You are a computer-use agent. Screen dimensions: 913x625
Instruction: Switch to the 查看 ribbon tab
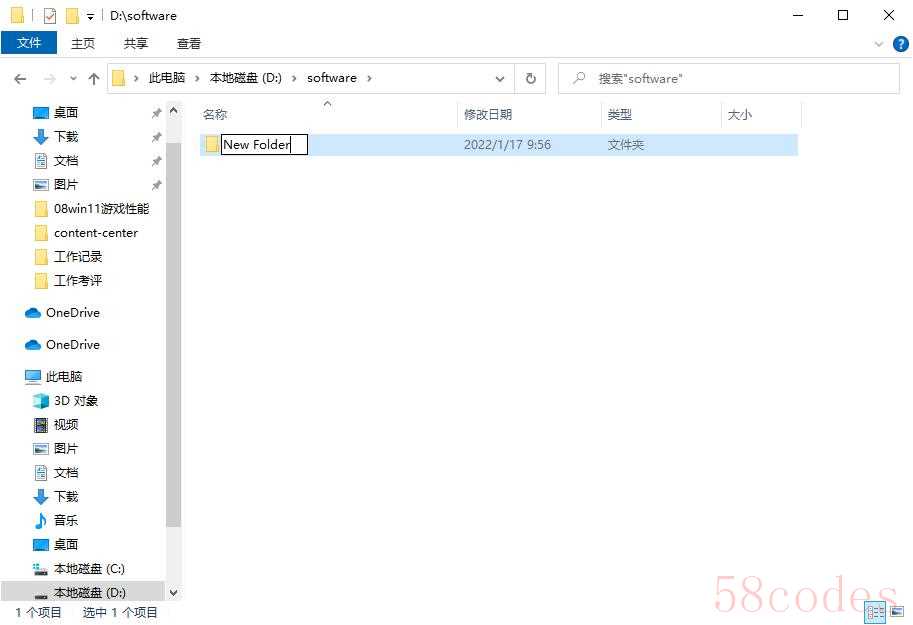189,43
